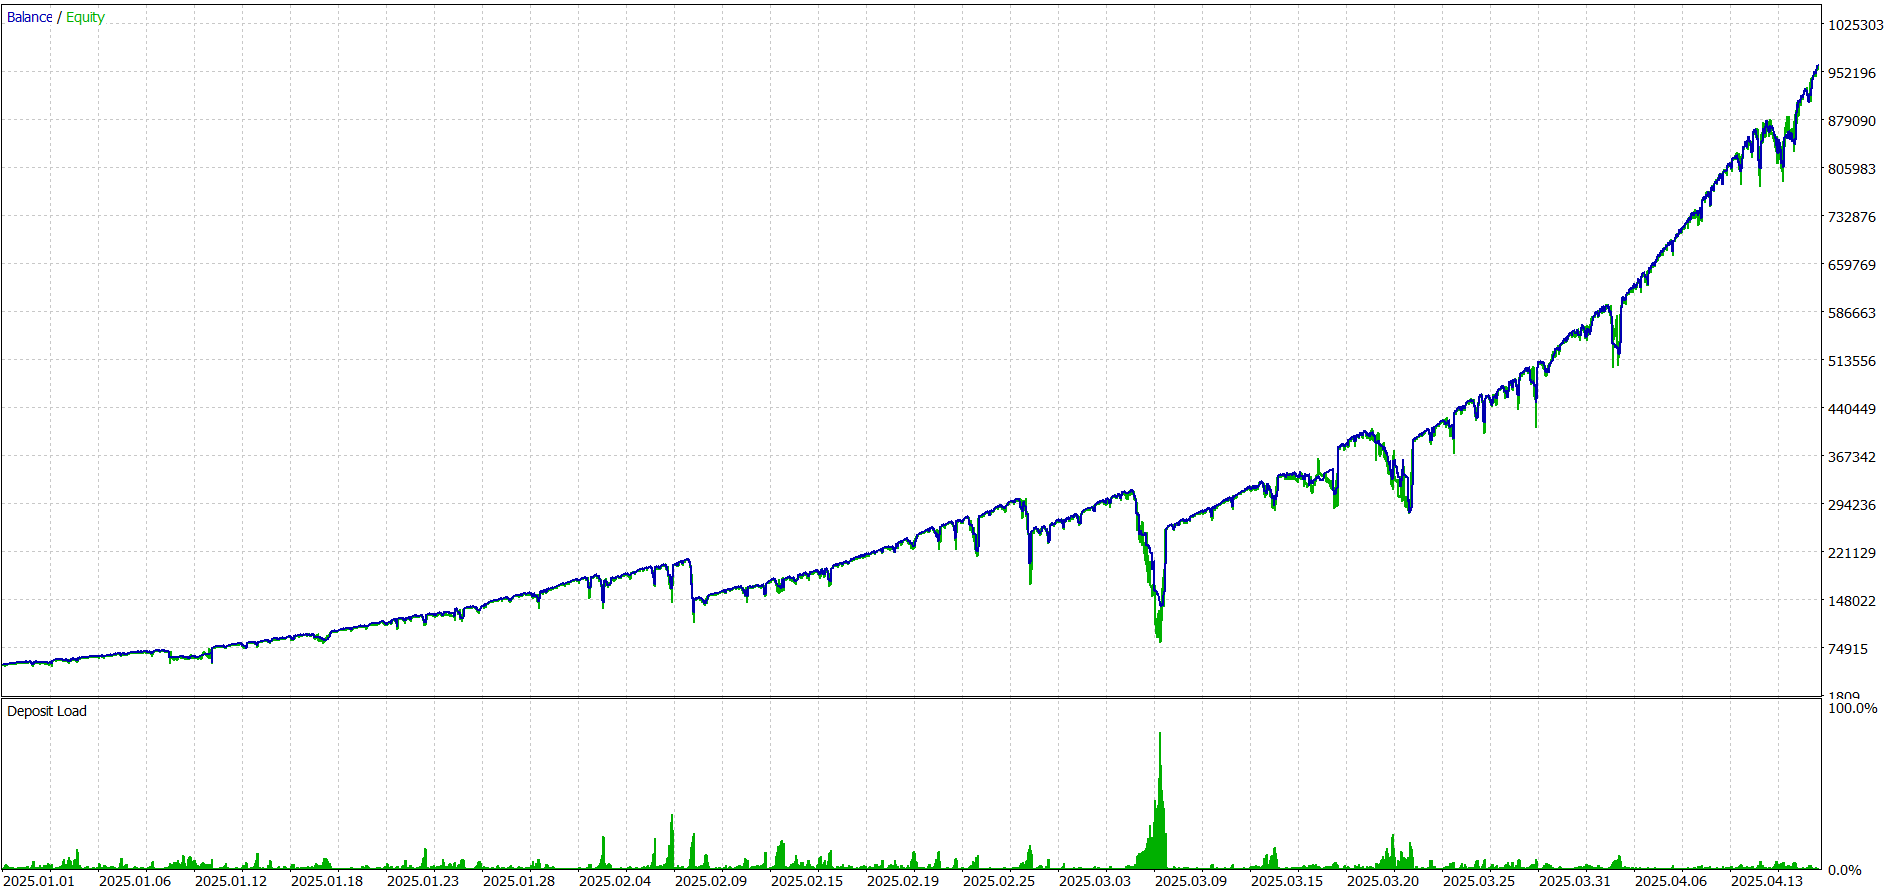Click the deepest equity drawdown low in March
The image size is (1885, 891).
tap(1160, 640)
